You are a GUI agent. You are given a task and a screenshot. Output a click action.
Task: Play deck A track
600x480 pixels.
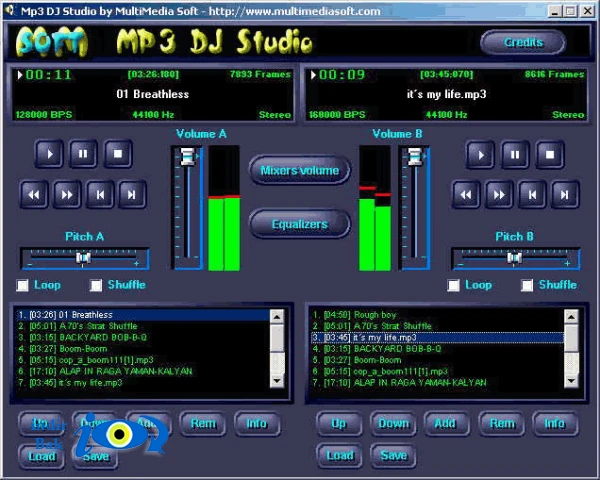coord(49,154)
